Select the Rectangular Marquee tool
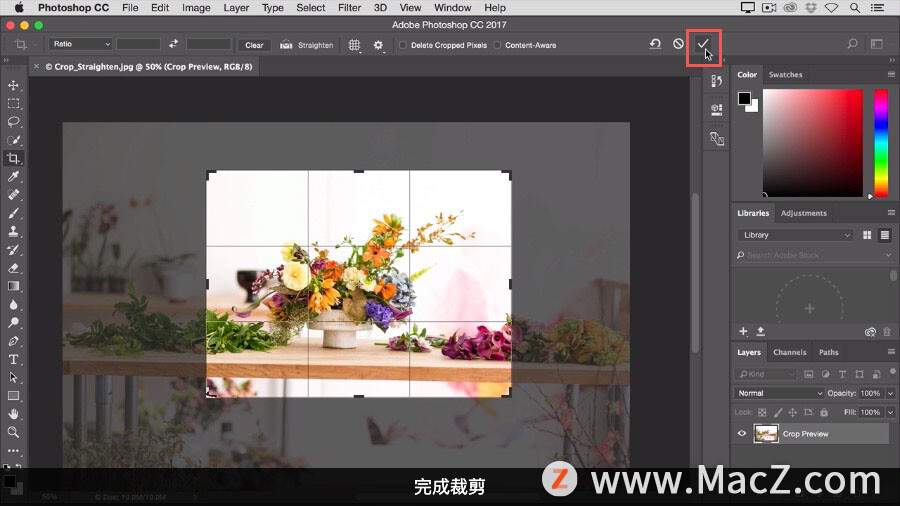This screenshot has height=506, width=900. 13,104
